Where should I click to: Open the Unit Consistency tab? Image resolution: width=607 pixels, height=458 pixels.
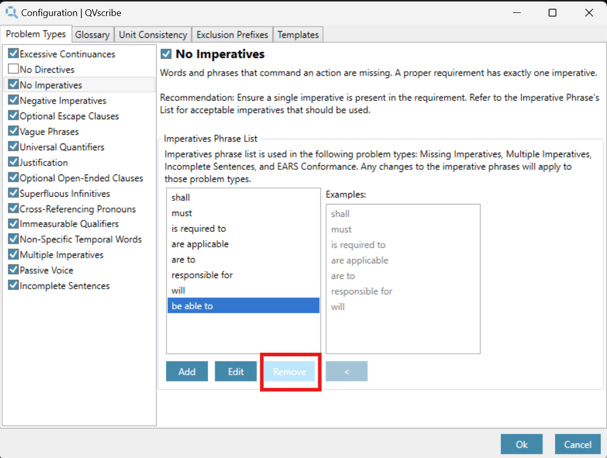tap(153, 35)
